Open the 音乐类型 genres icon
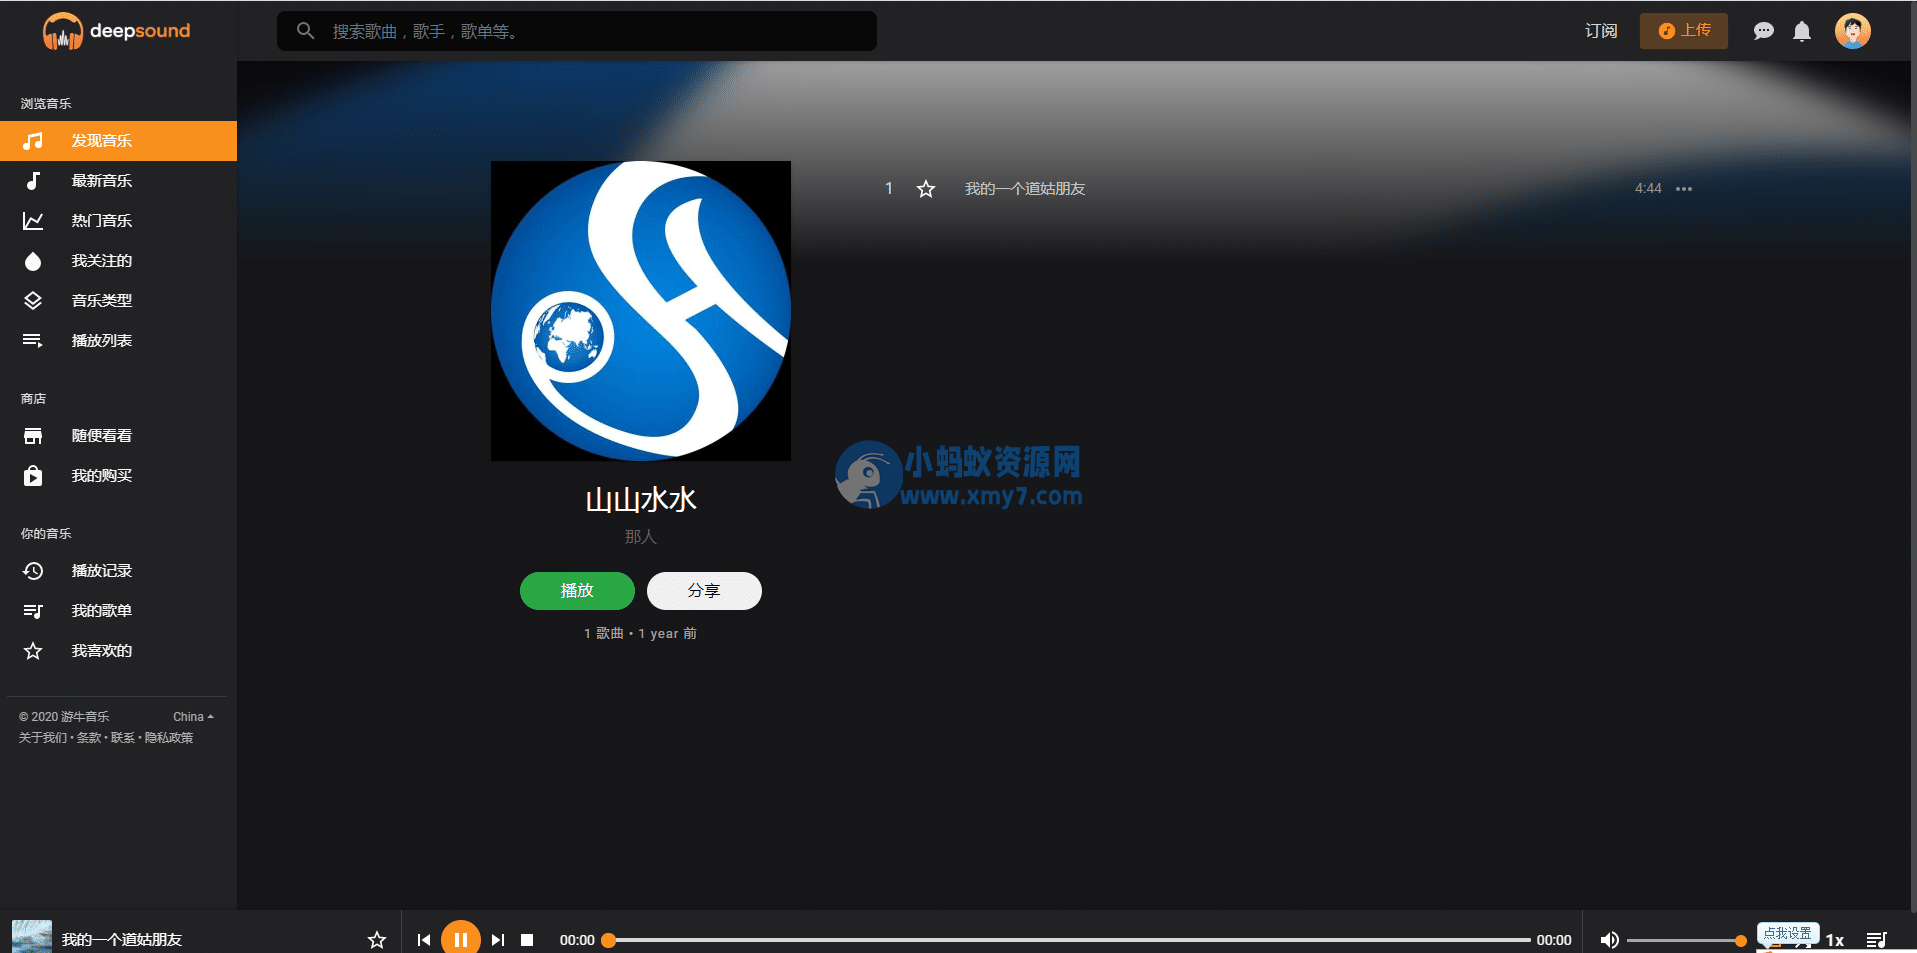 33,300
